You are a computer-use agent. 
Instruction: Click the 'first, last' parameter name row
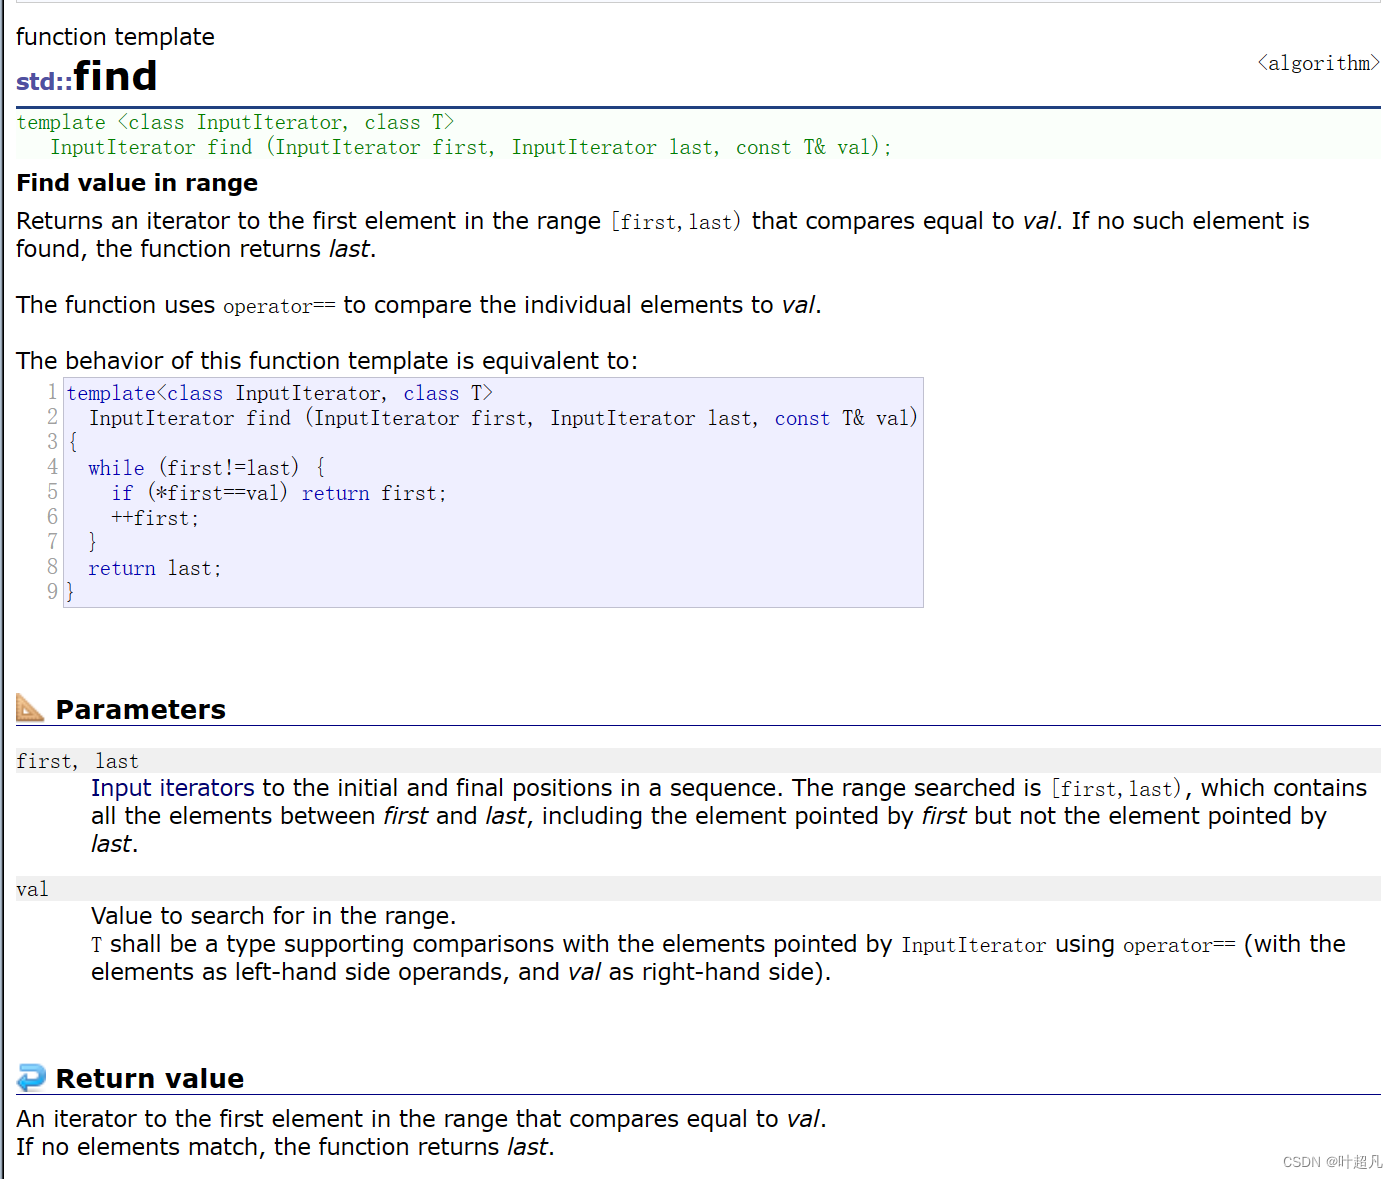coord(698,761)
